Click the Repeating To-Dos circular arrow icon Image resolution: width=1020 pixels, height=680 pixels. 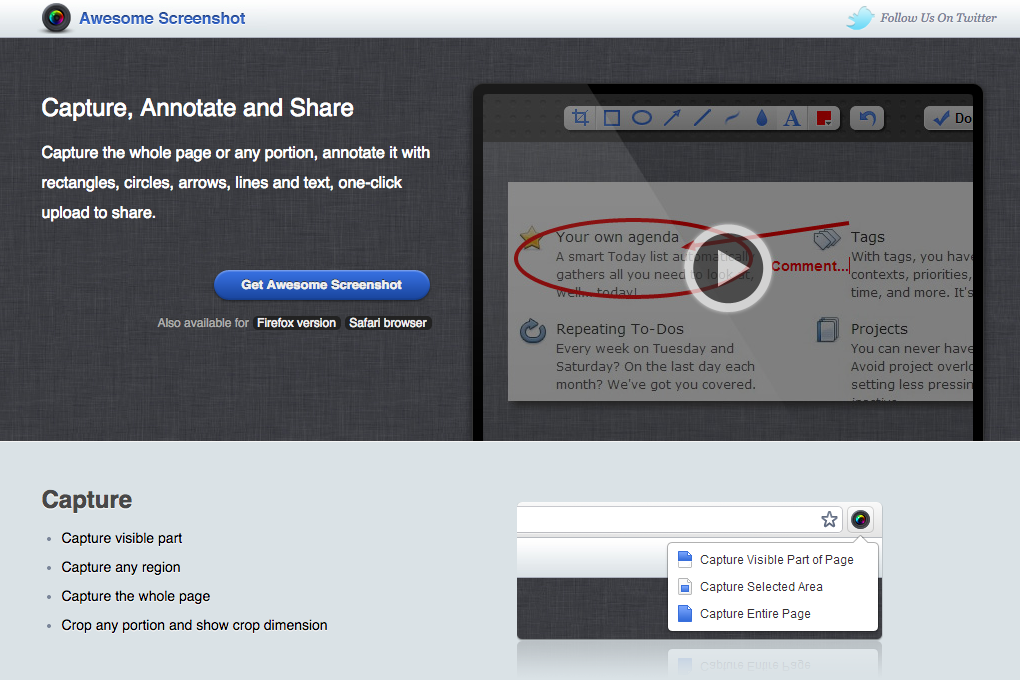[533, 331]
